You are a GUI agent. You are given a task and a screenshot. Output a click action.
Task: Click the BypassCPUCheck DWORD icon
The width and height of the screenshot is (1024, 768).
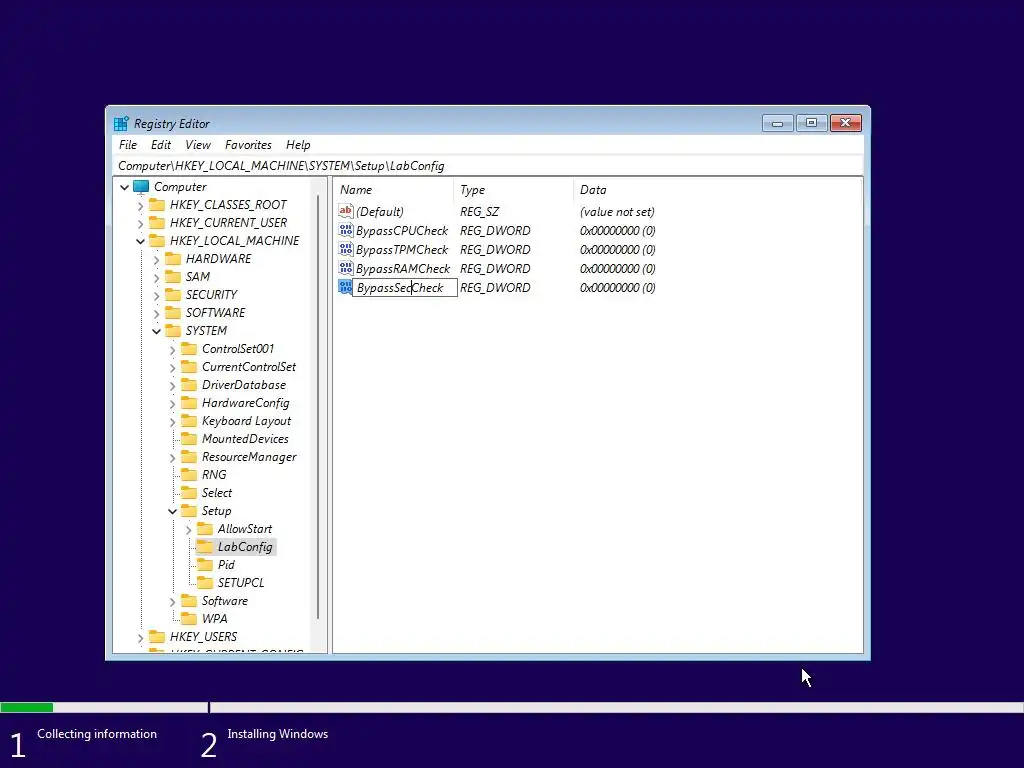point(345,230)
